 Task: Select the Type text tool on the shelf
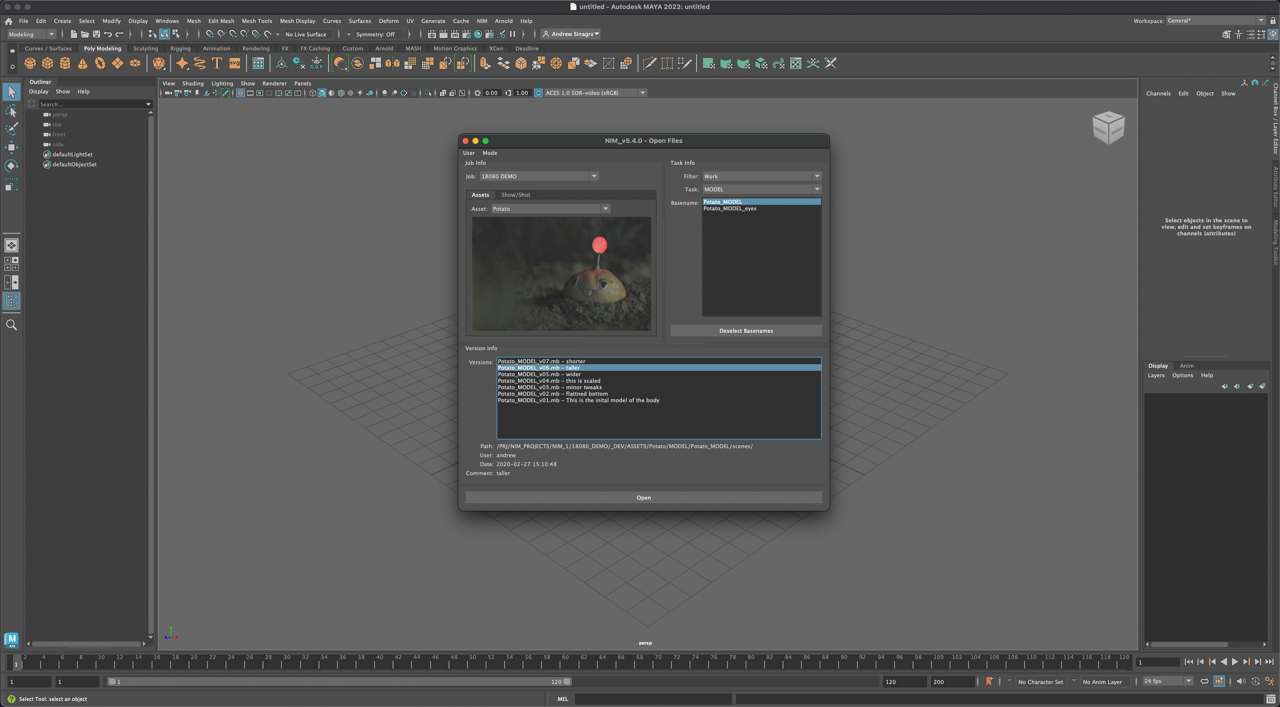tap(217, 64)
